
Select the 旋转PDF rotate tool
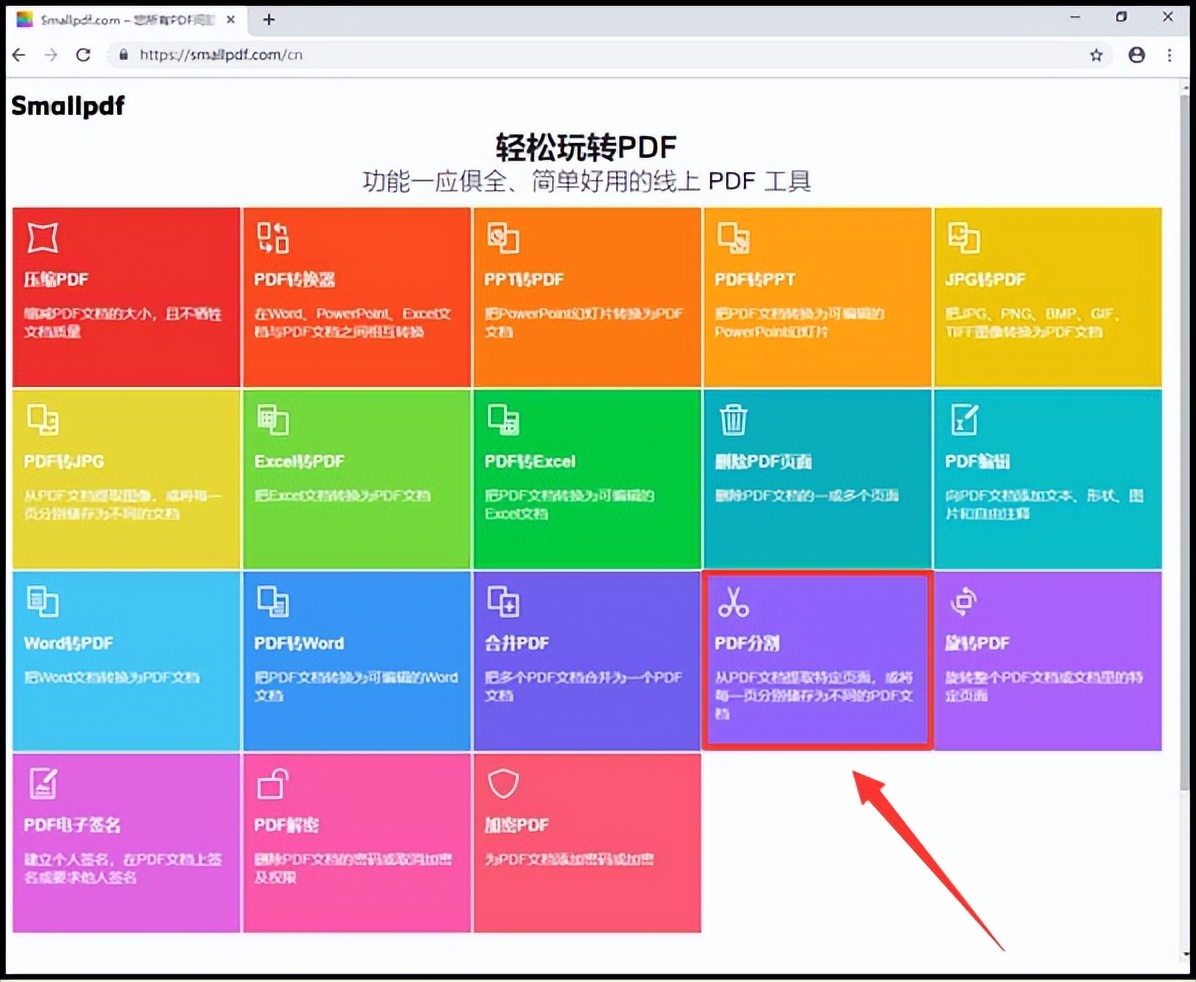pos(963,601)
